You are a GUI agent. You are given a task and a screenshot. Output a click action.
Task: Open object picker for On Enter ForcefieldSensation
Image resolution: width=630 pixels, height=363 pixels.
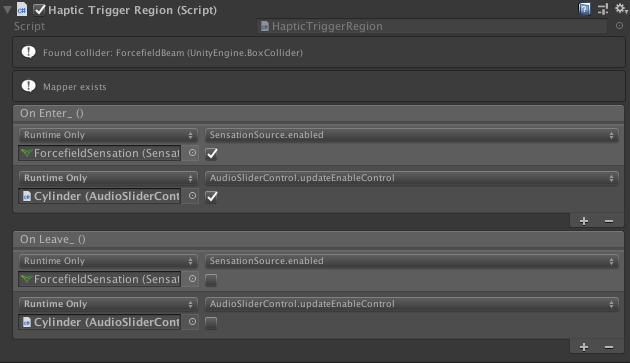click(x=192, y=153)
